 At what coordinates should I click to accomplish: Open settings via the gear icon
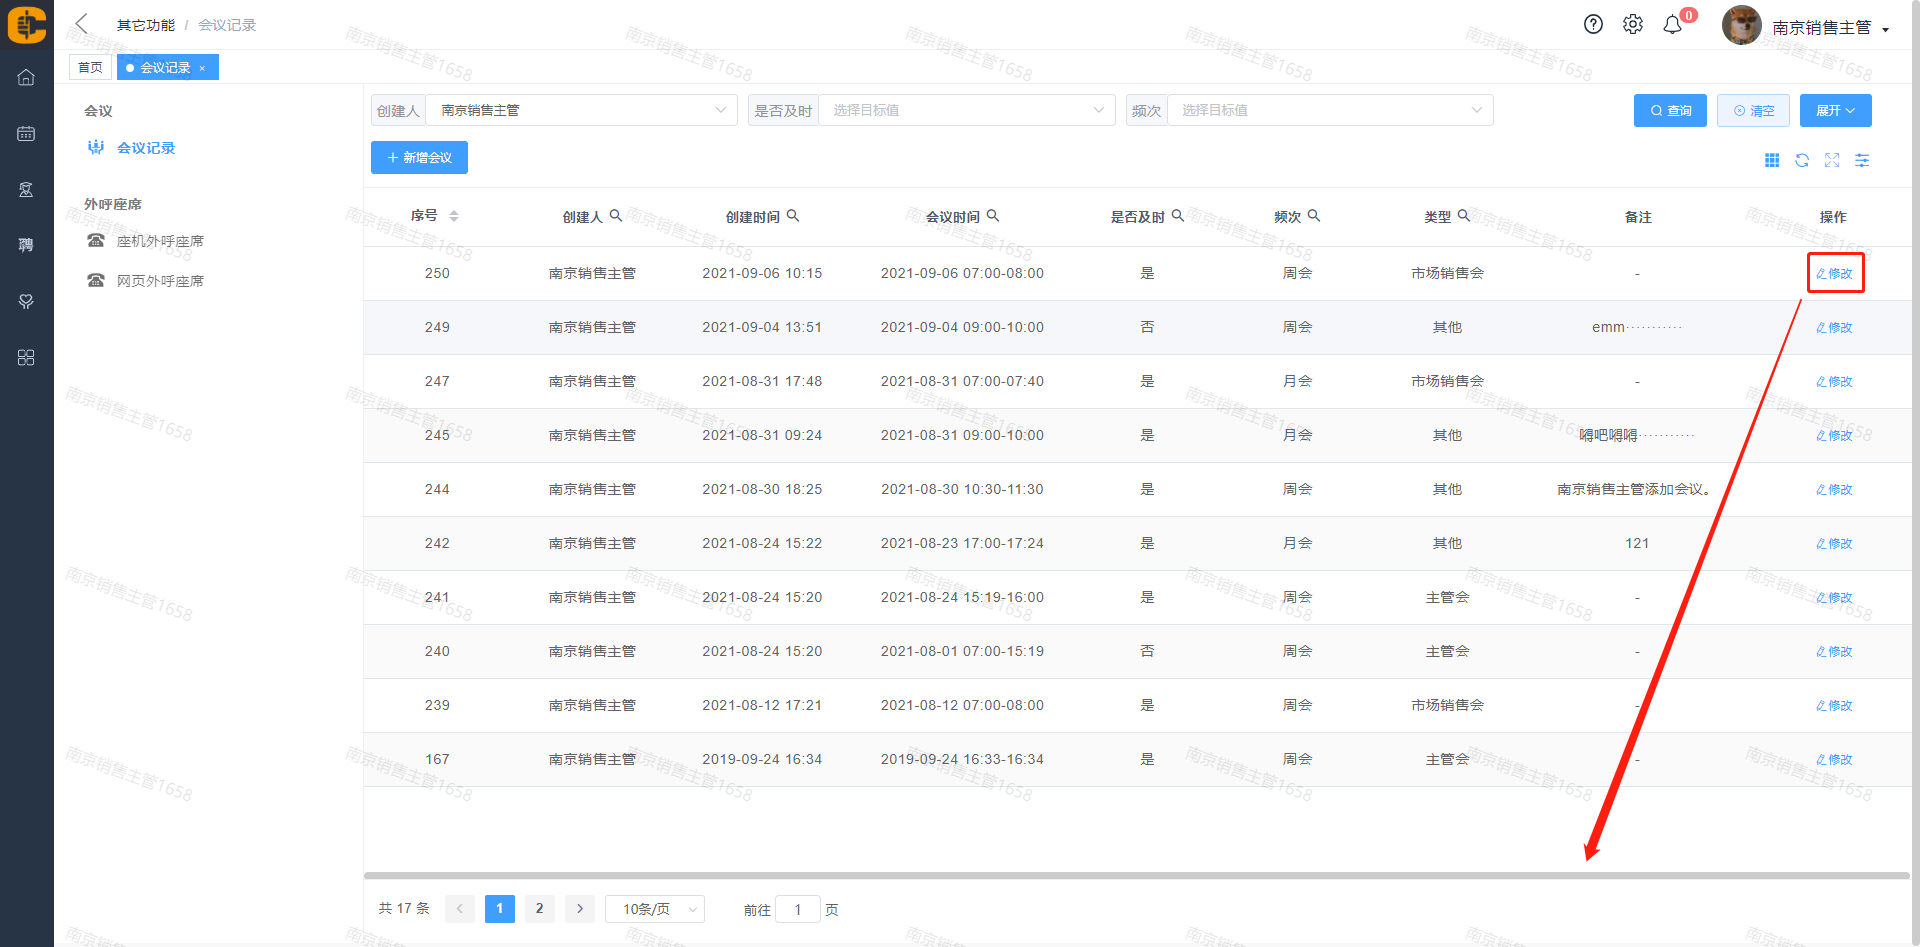(1633, 25)
